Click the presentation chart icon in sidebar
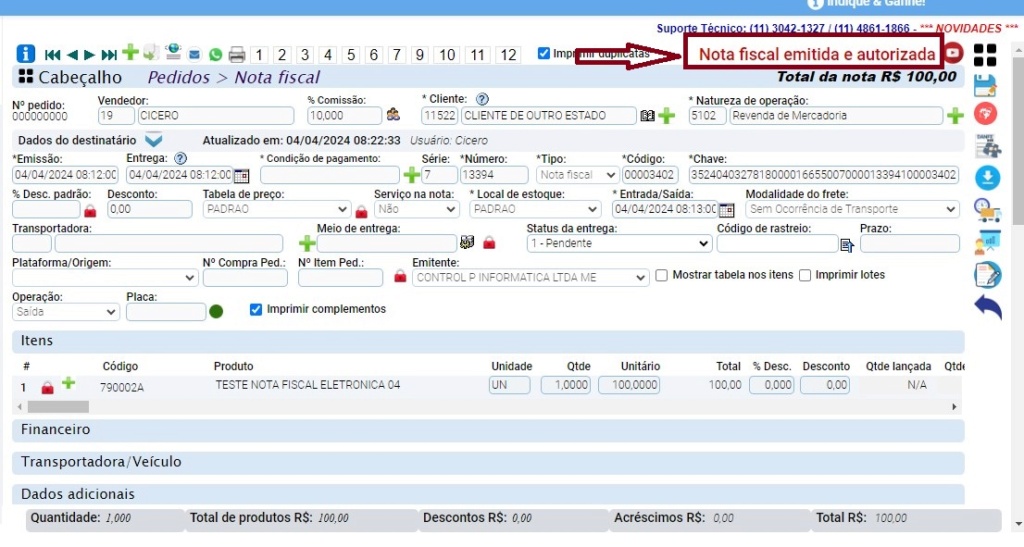The width and height of the screenshot is (1024, 547). (x=987, y=242)
